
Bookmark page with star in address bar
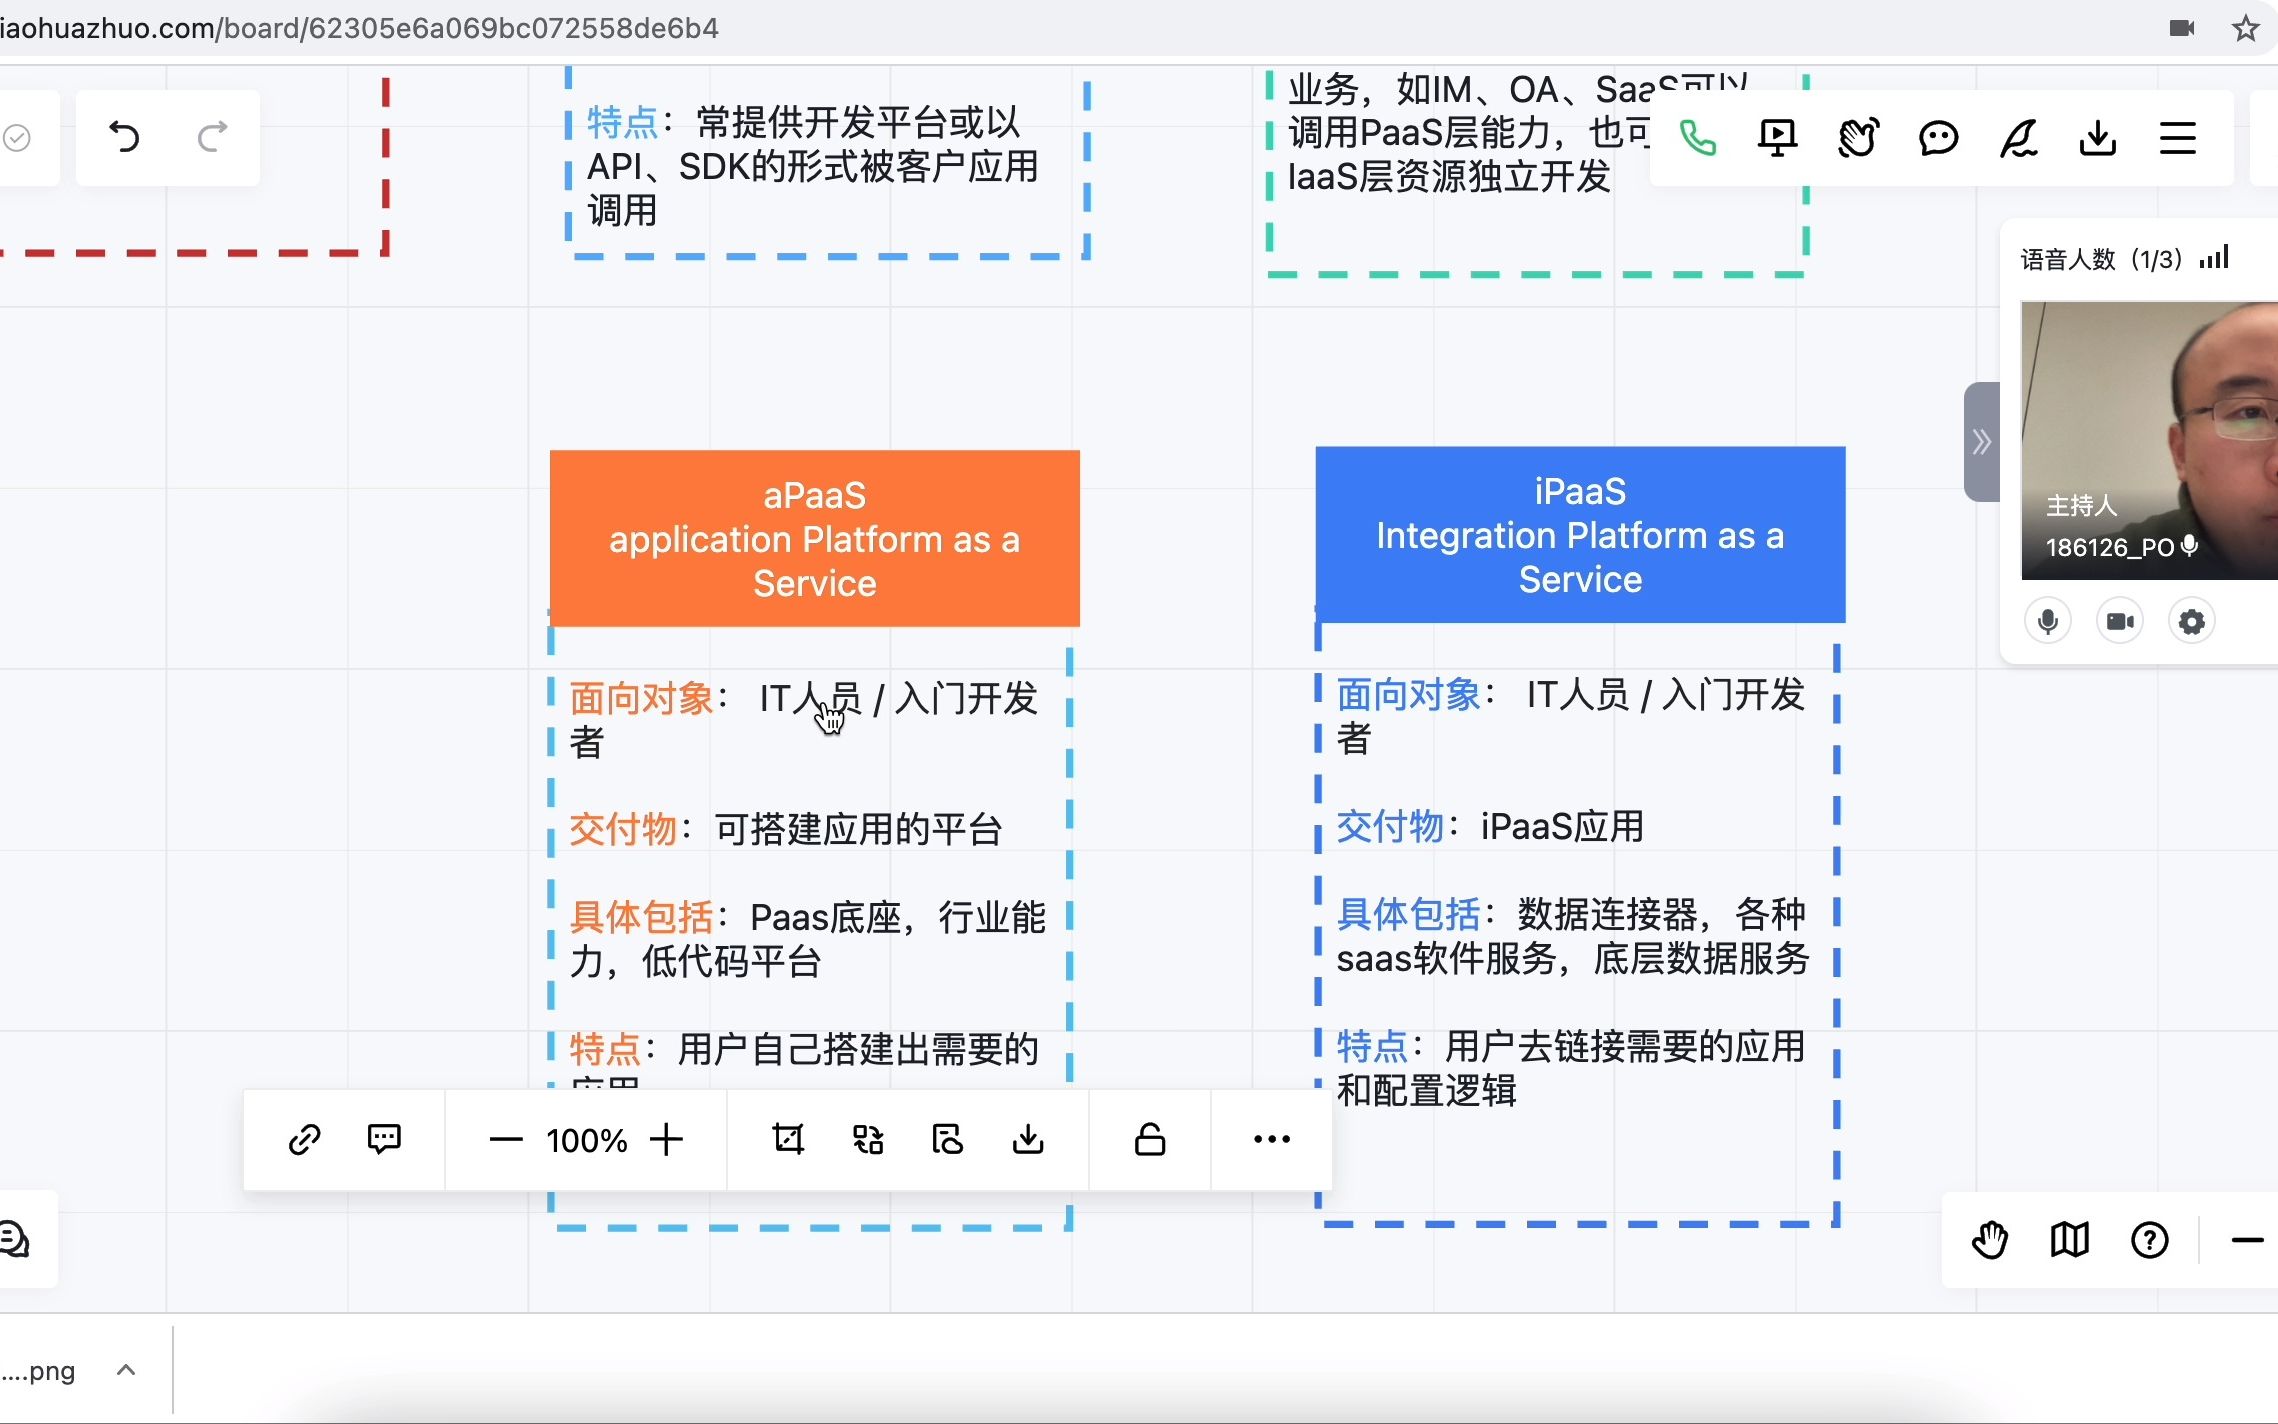click(2246, 28)
